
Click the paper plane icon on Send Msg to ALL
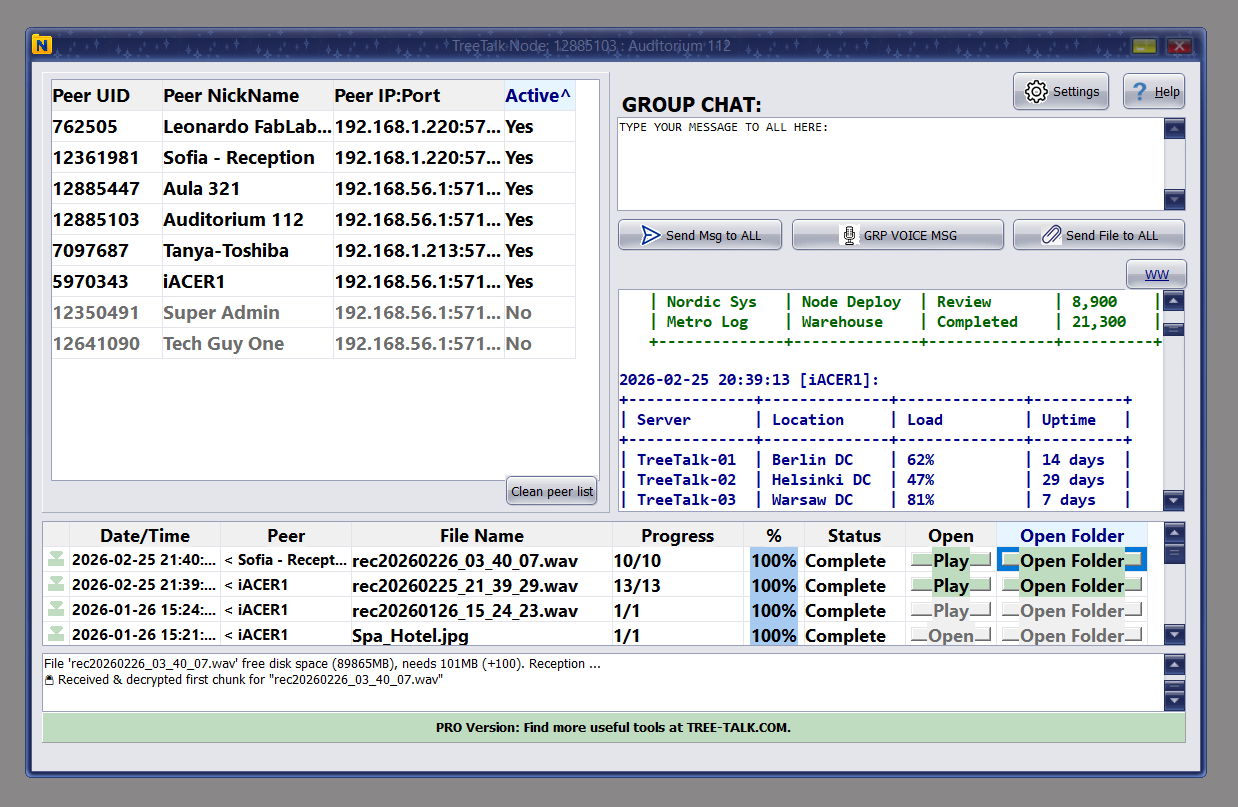tap(650, 234)
